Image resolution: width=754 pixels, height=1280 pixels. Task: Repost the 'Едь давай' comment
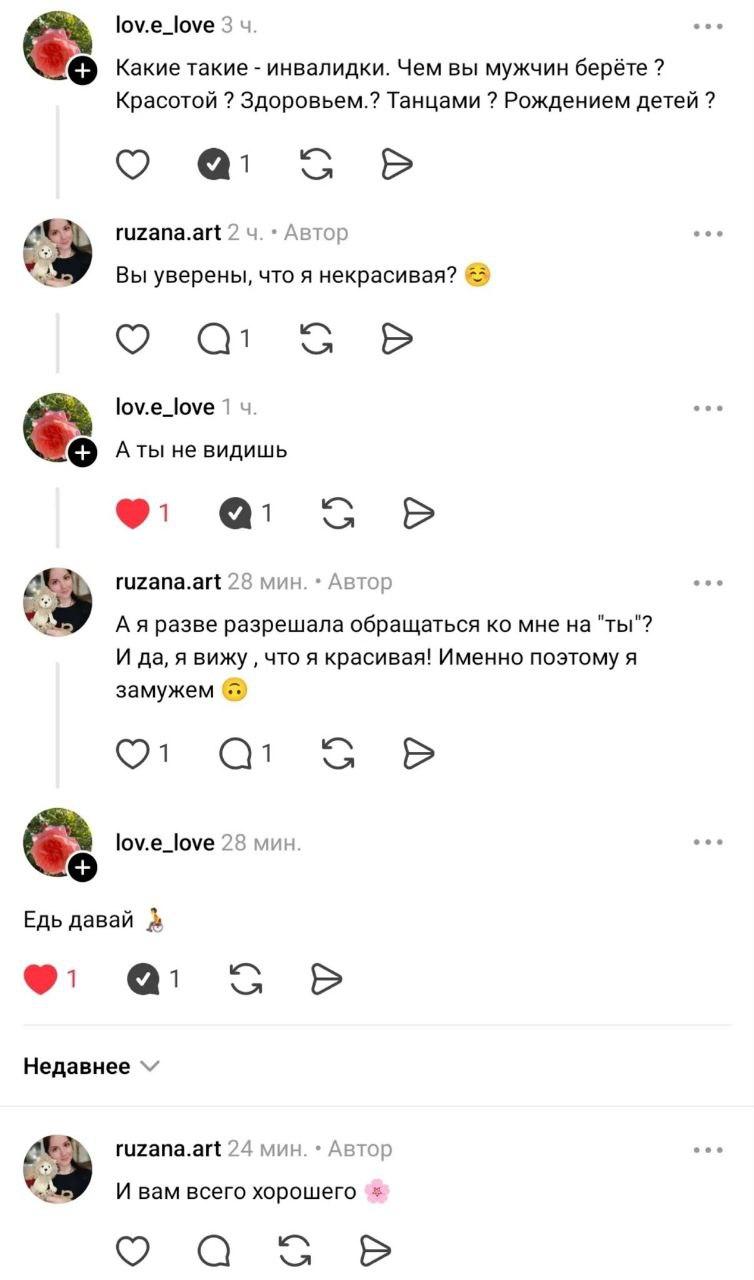[246, 979]
